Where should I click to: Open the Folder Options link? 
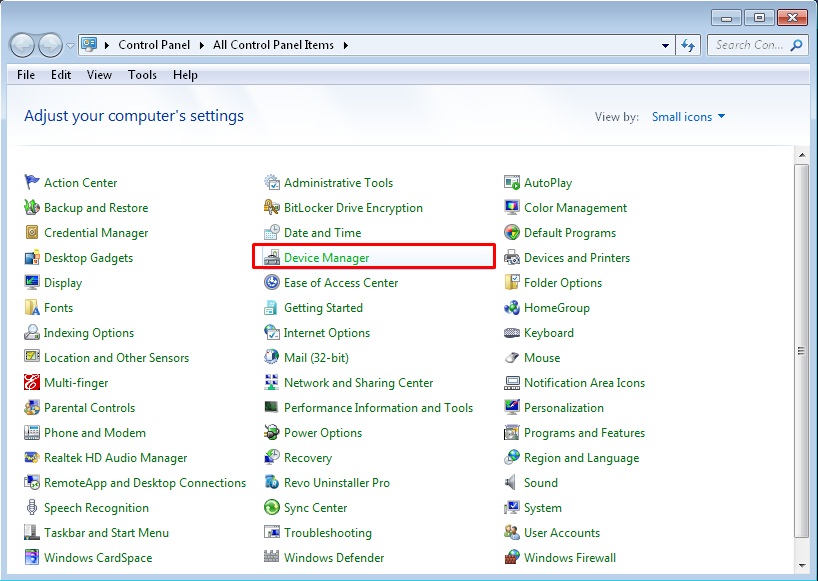point(563,283)
